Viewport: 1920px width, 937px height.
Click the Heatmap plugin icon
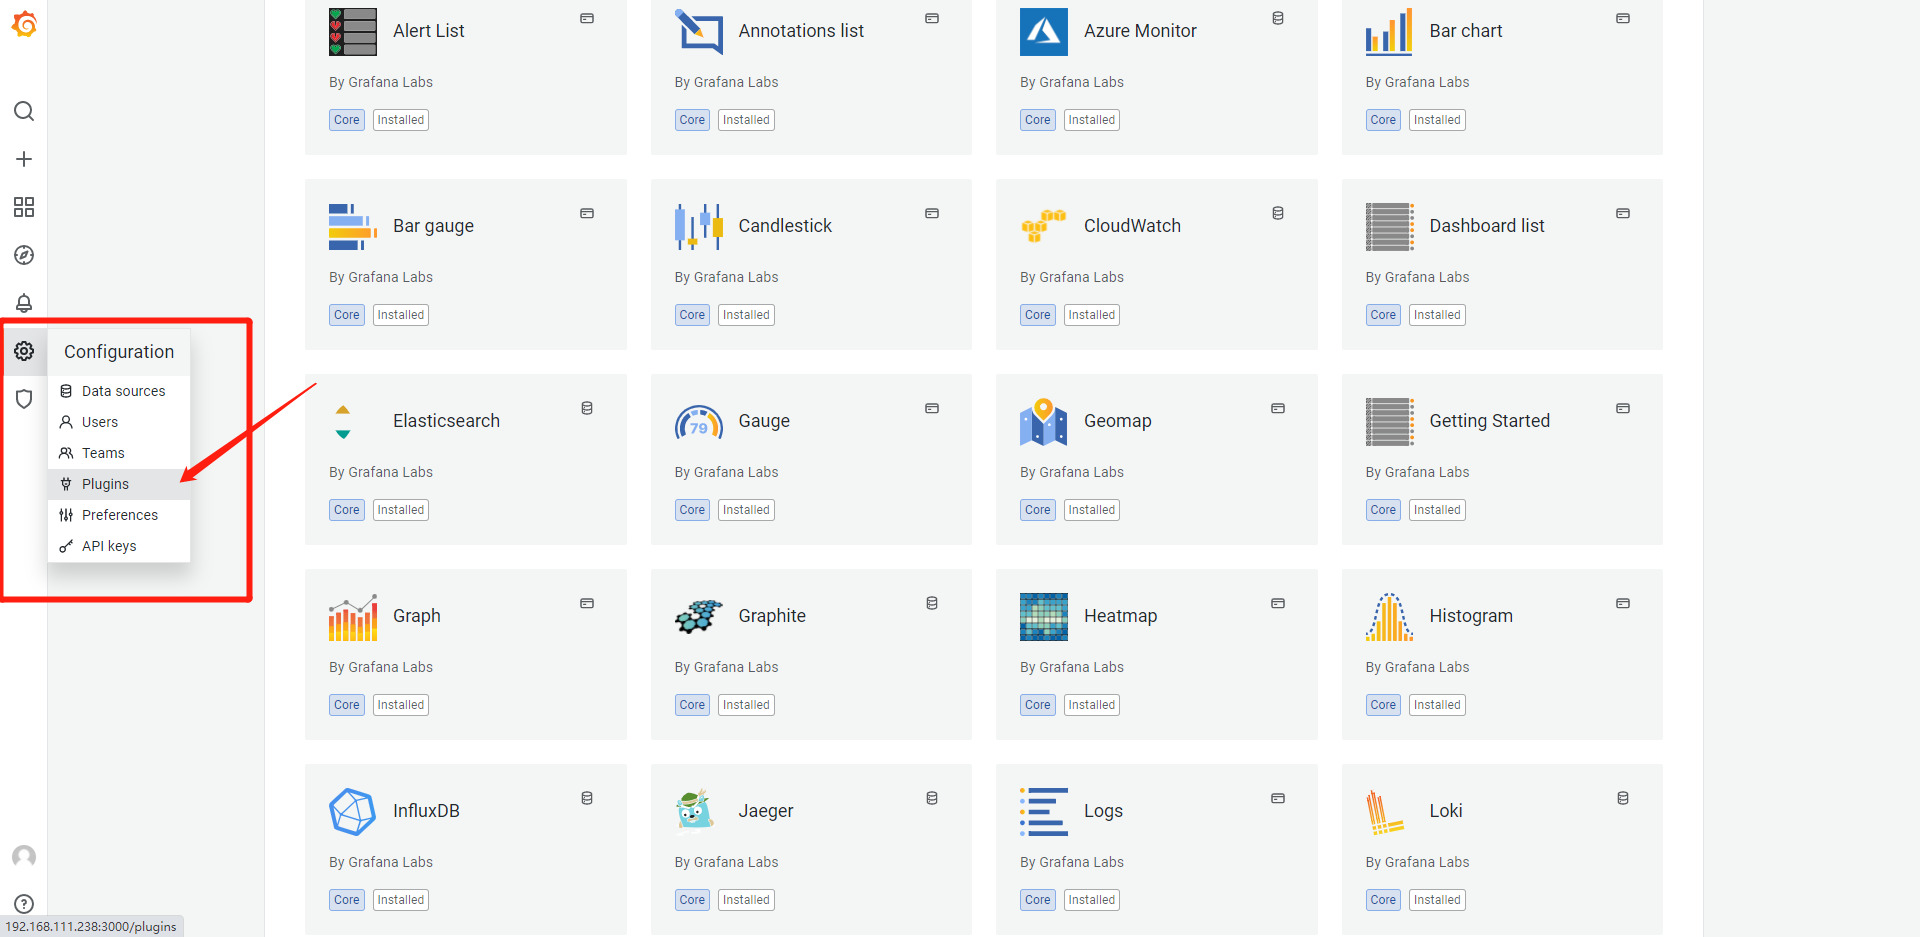[1044, 616]
